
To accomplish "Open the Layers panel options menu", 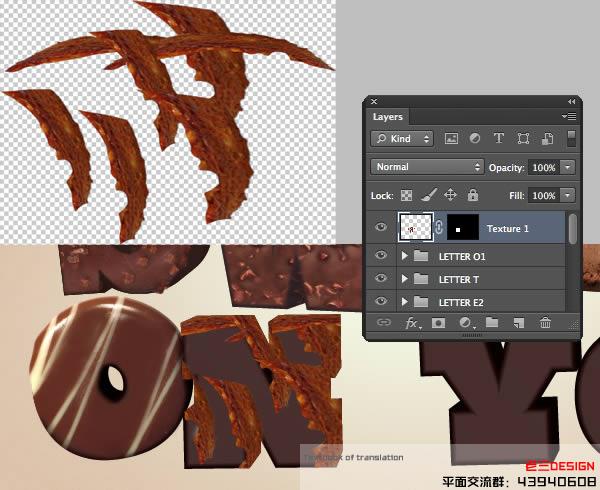I will click(x=570, y=117).
